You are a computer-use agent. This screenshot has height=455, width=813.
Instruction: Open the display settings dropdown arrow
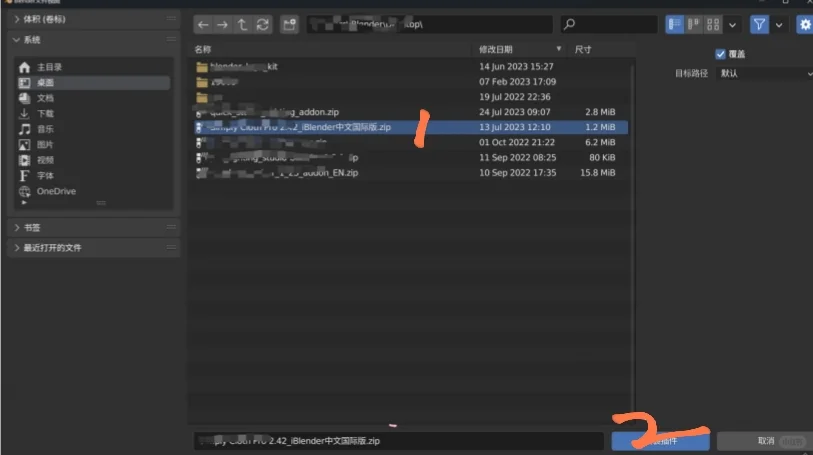click(732, 24)
